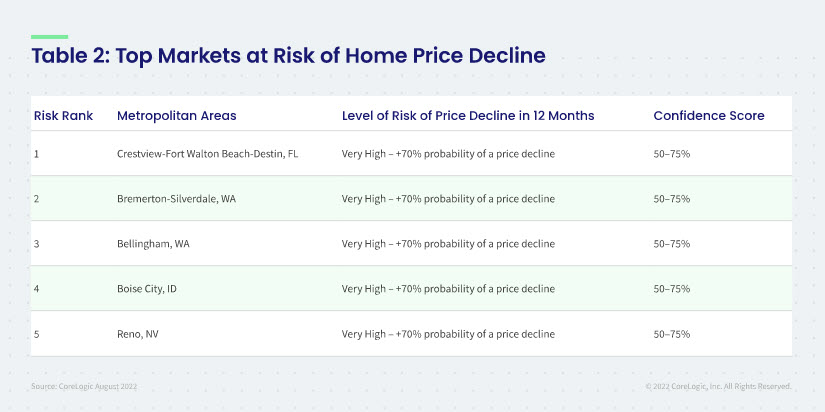Click risk rank number 1
The height and width of the screenshot is (412, 825).
[x=36, y=154]
